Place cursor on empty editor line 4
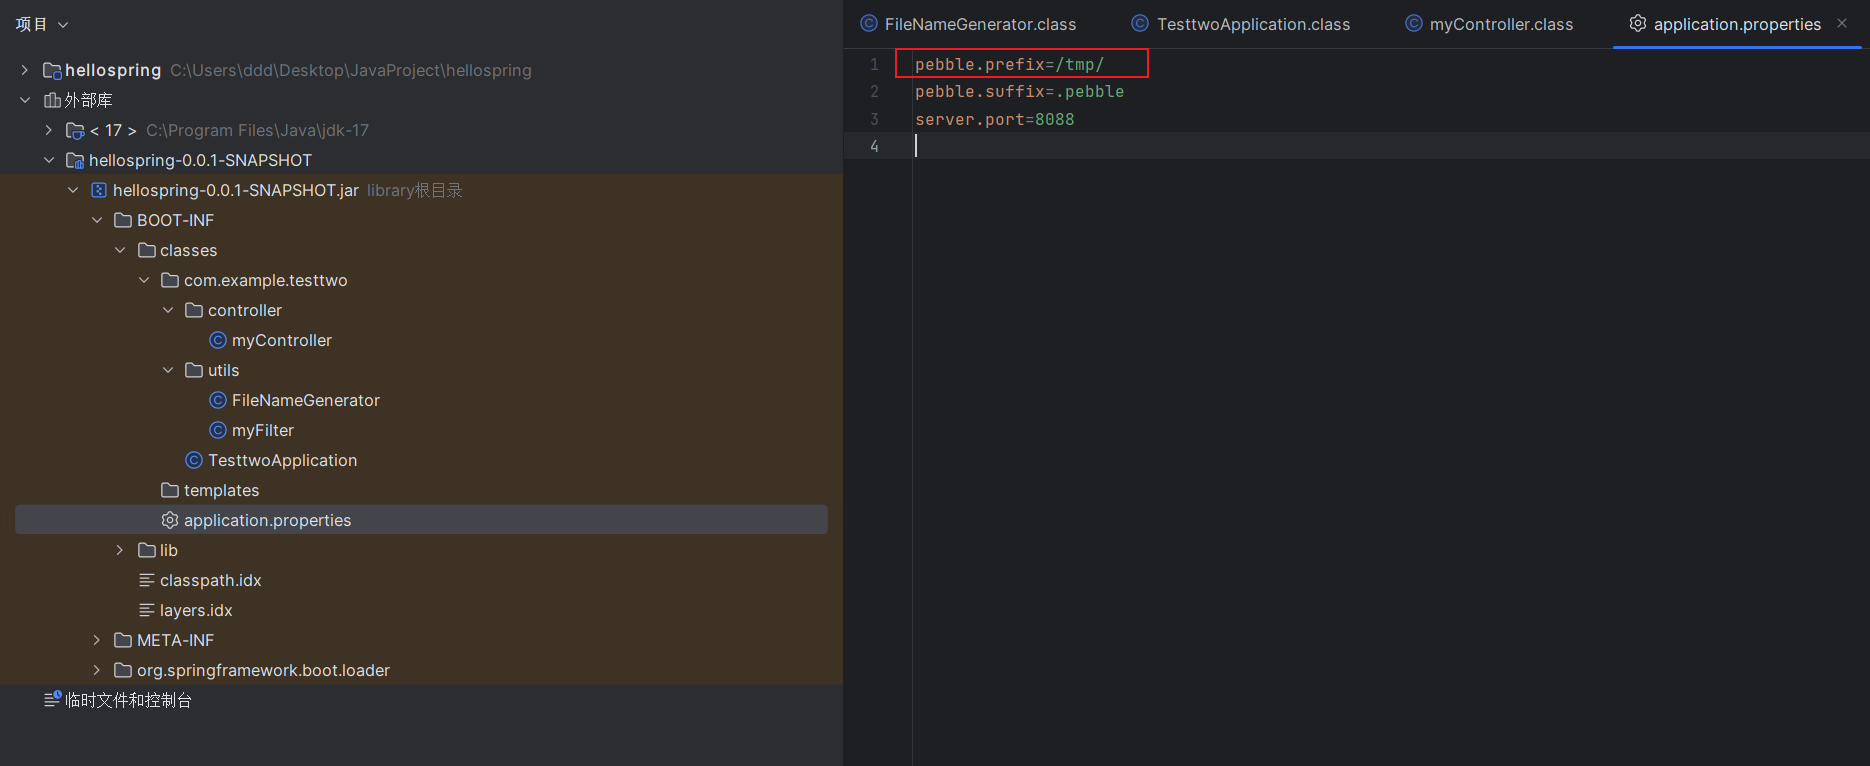Screen dimensions: 1870x766 coord(1390,146)
